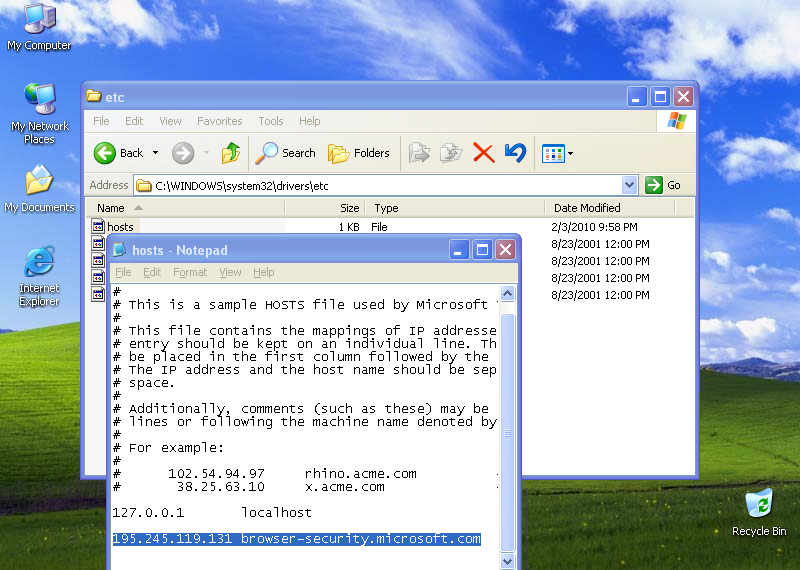Click the x.acme.com example text
The image size is (800, 570).
[x=345, y=487]
